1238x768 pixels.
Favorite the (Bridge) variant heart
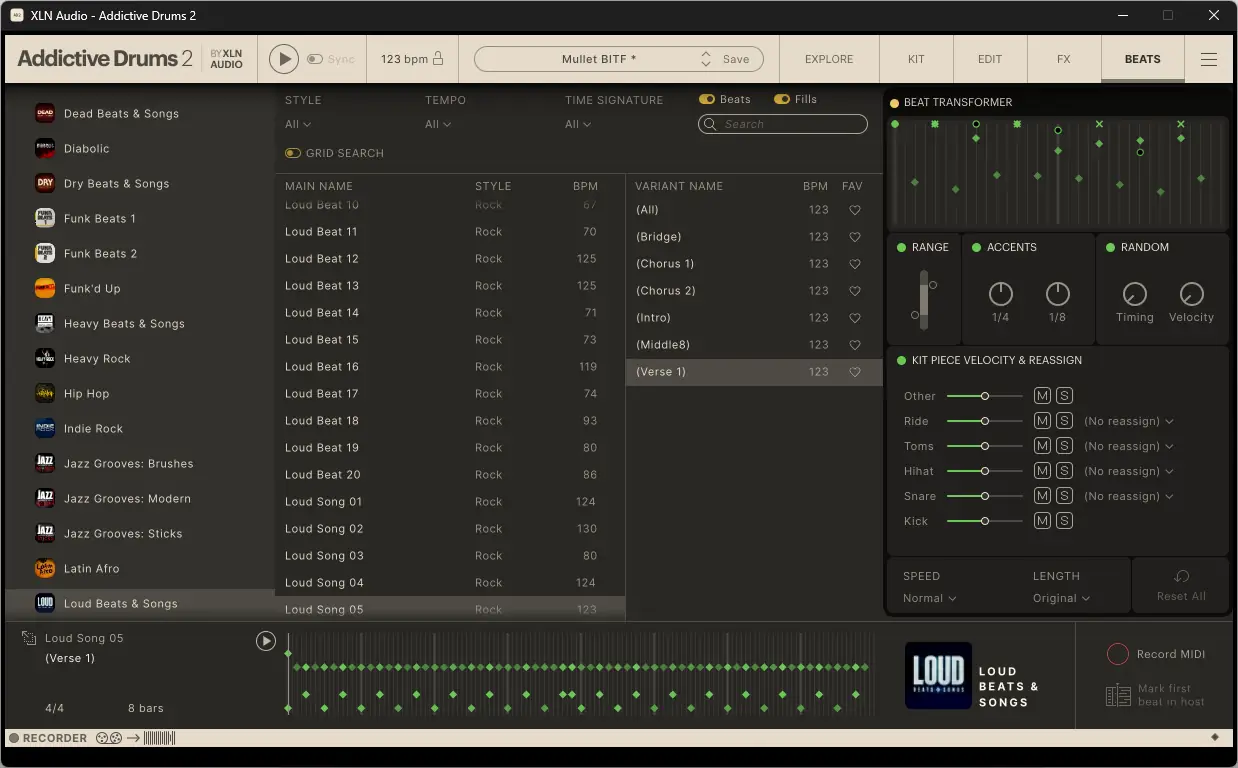[855, 237]
